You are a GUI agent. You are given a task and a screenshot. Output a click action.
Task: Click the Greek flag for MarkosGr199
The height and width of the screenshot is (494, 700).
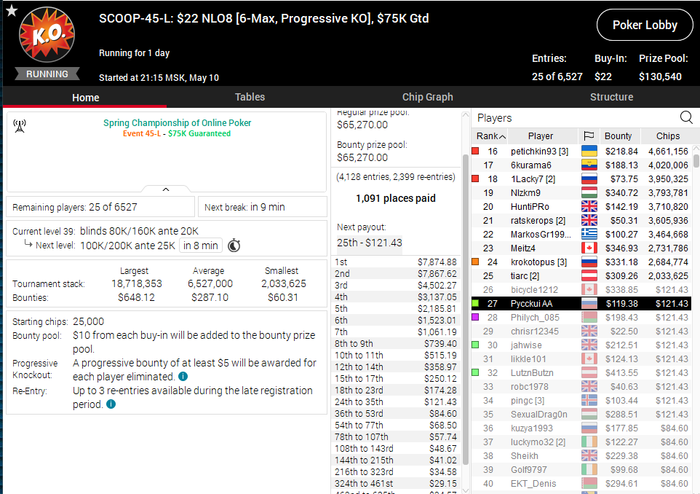(589, 234)
